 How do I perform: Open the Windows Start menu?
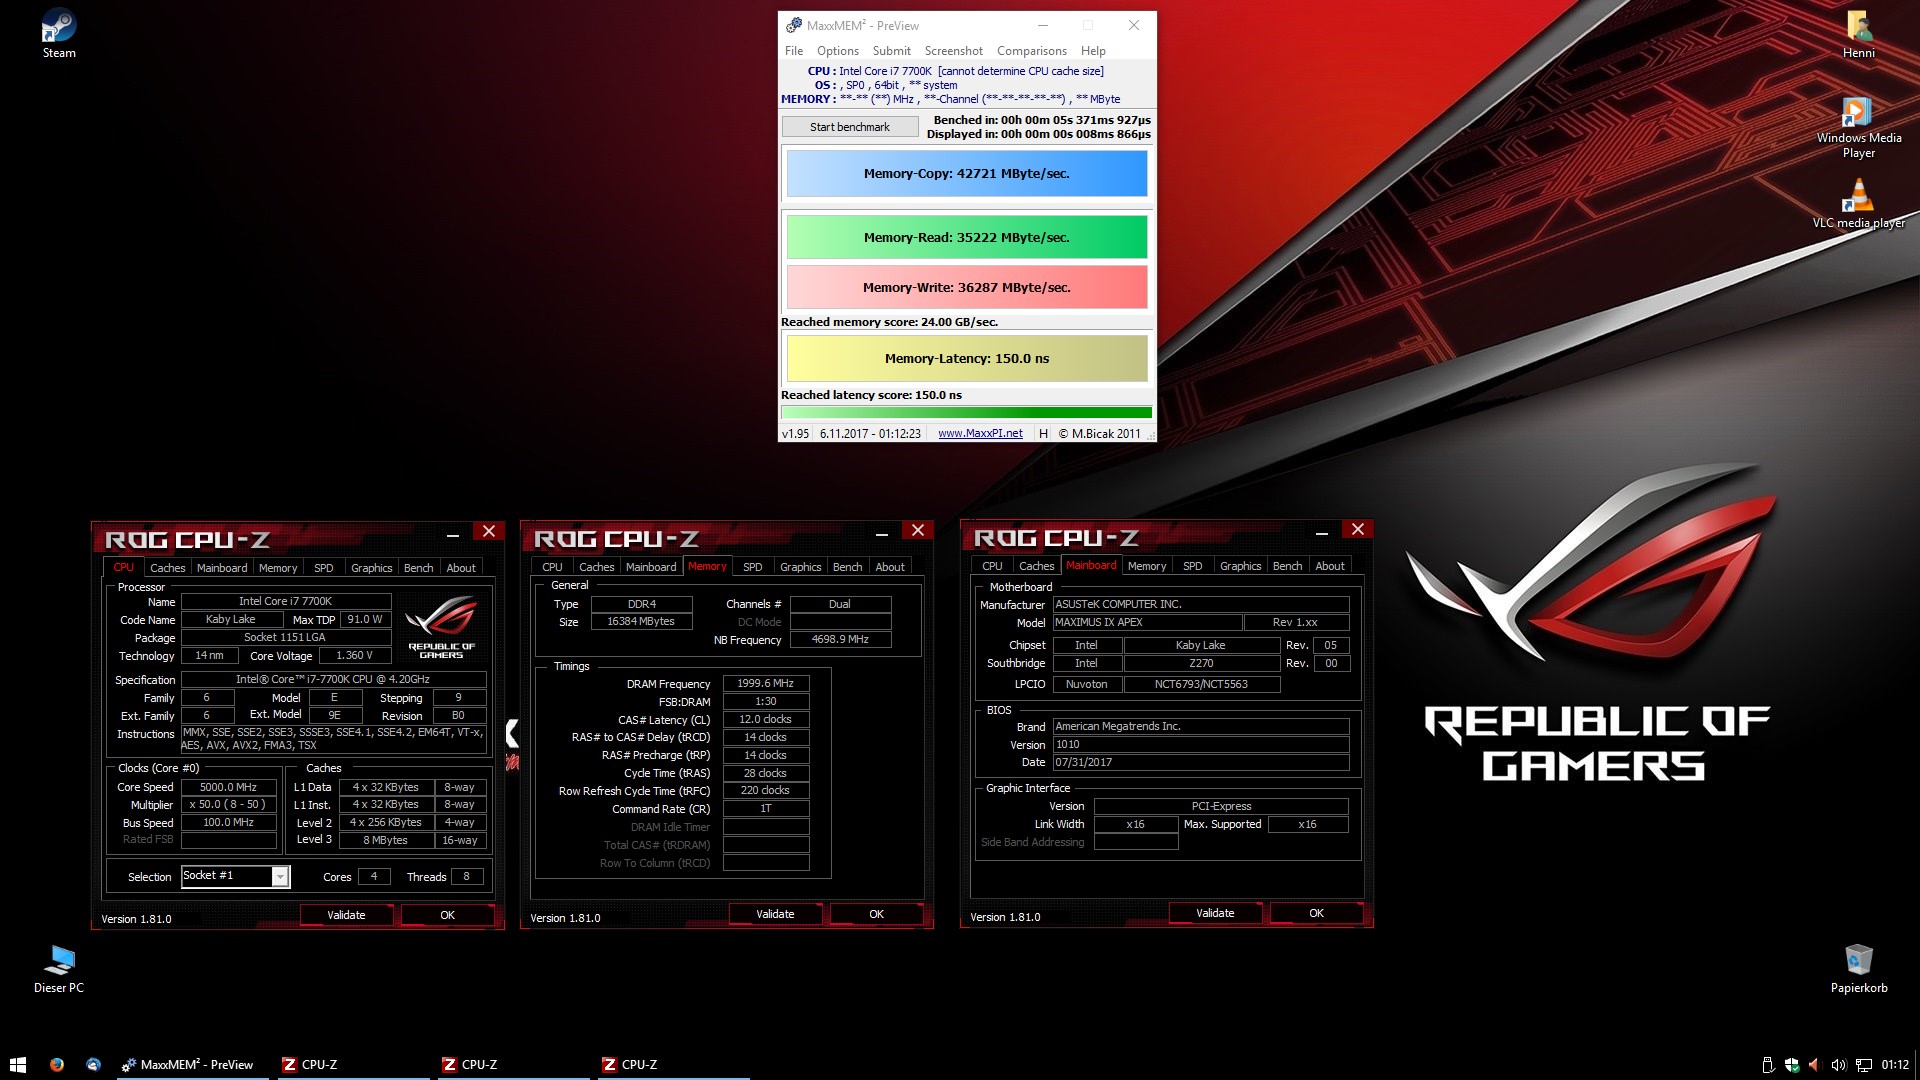[x=17, y=1064]
